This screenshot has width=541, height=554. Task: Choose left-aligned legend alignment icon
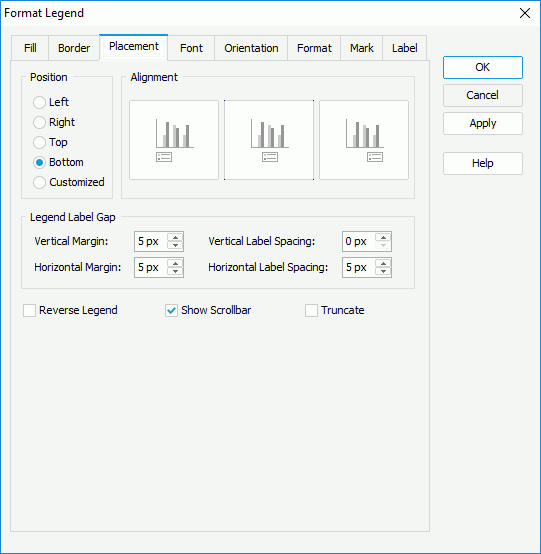[174, 140]
